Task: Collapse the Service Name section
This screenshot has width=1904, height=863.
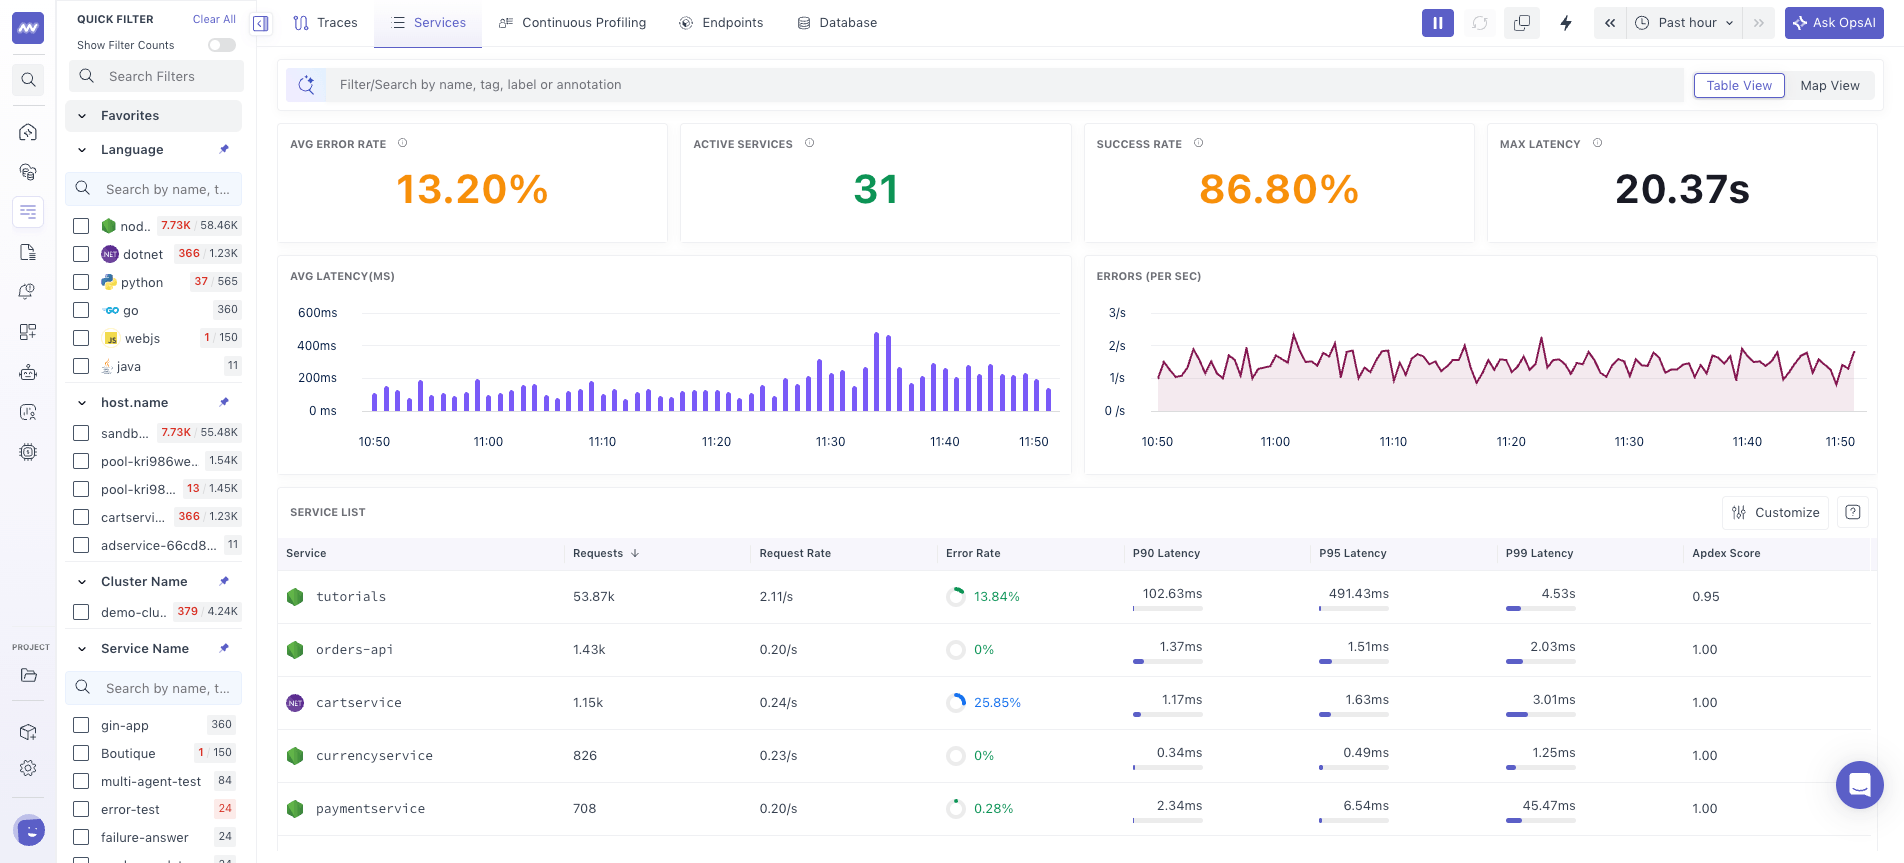Action: [x=82, y=649]
